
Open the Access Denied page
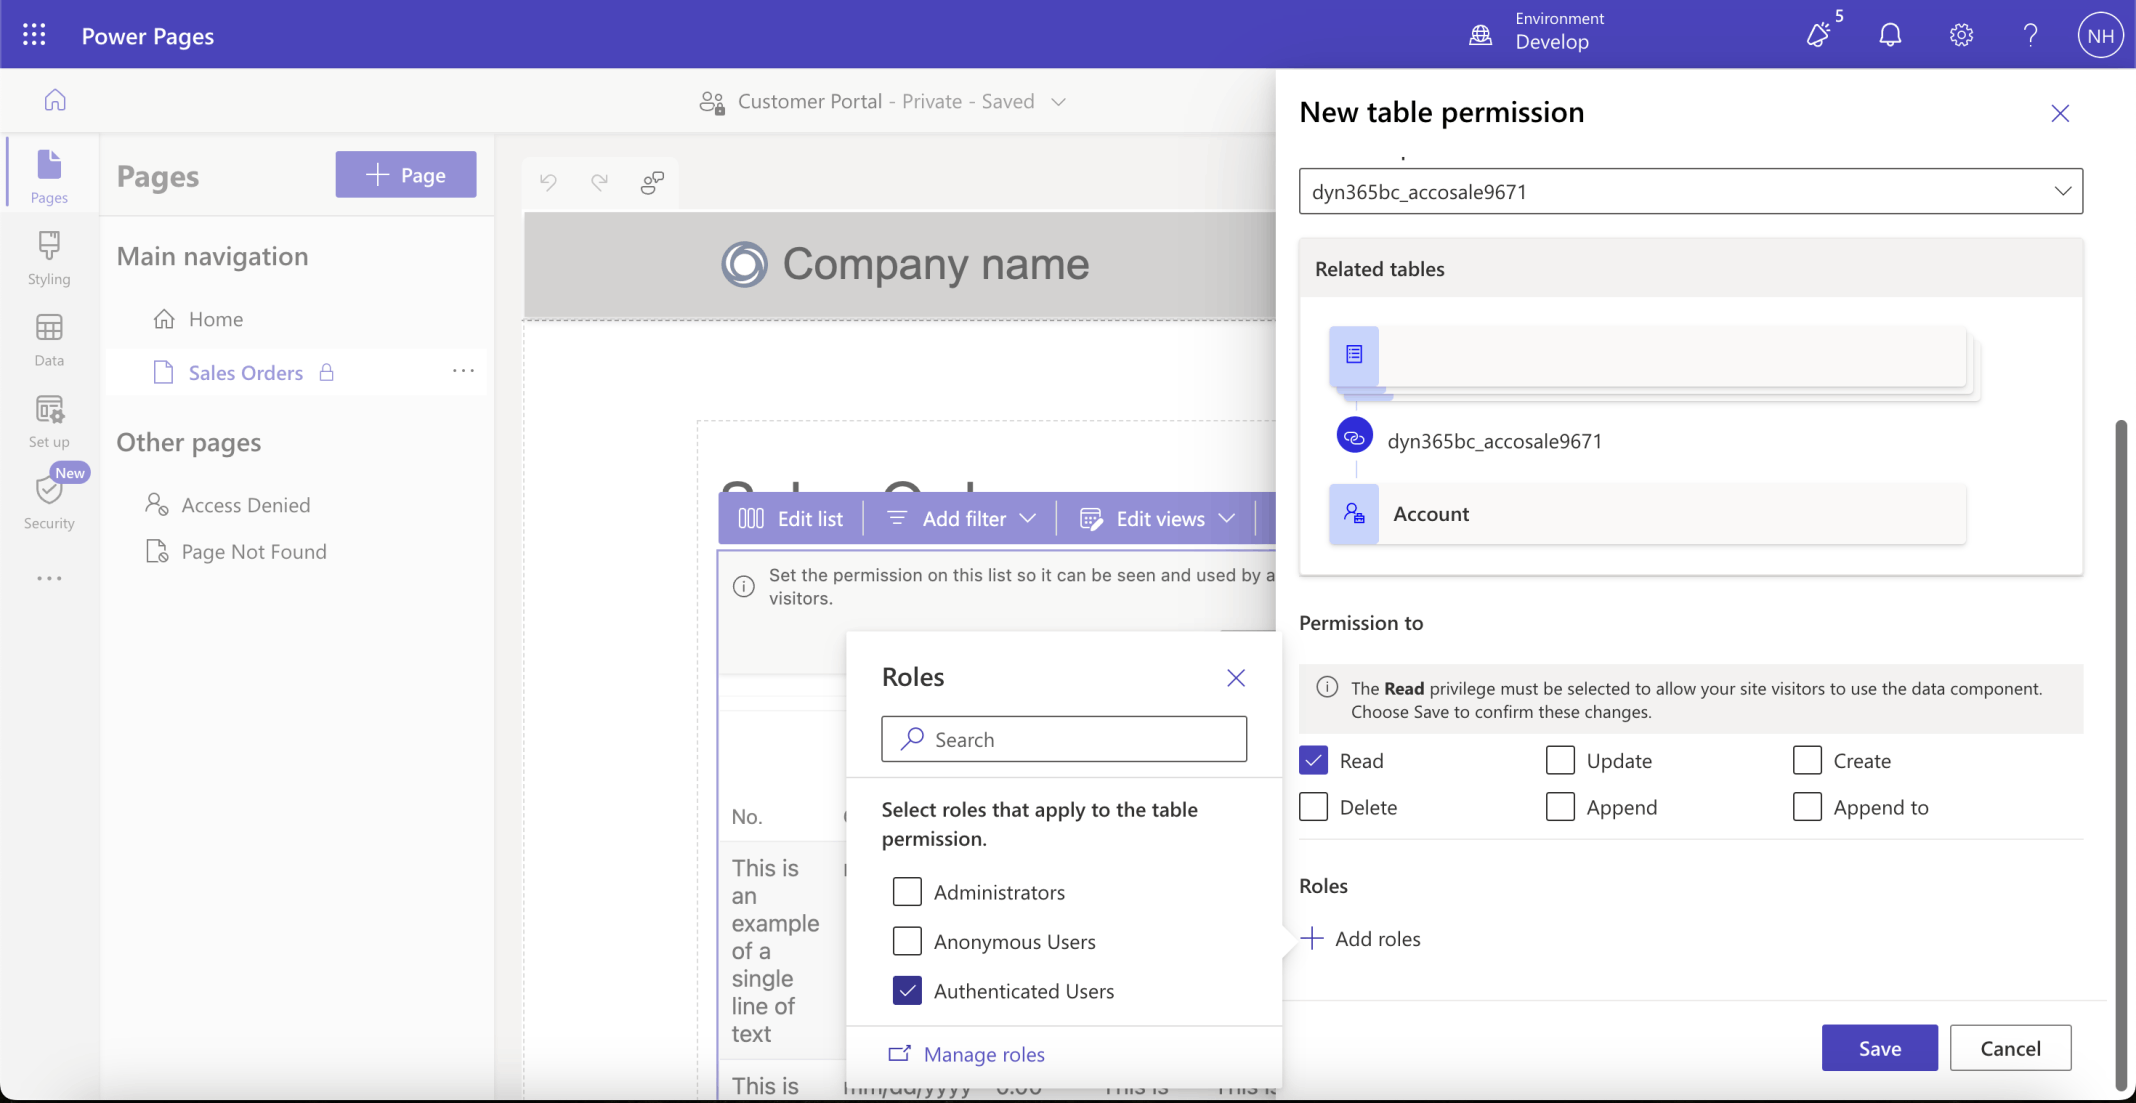click(x=245, y=505)
